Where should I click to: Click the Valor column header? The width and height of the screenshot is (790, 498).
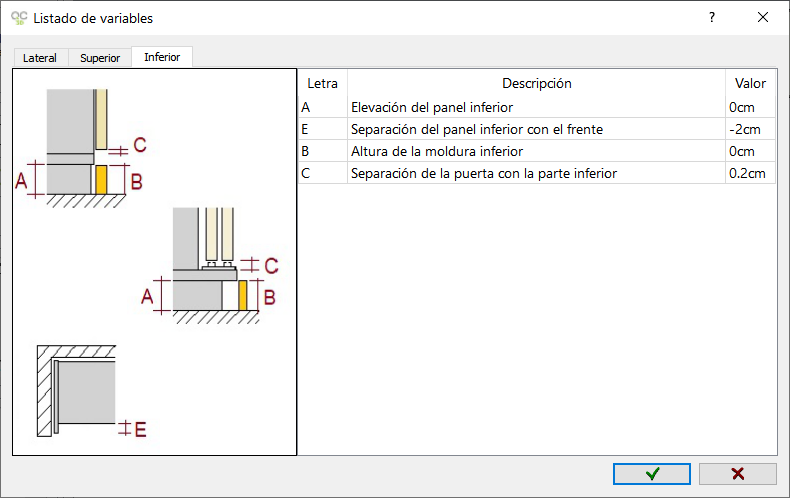click(750, 83)
